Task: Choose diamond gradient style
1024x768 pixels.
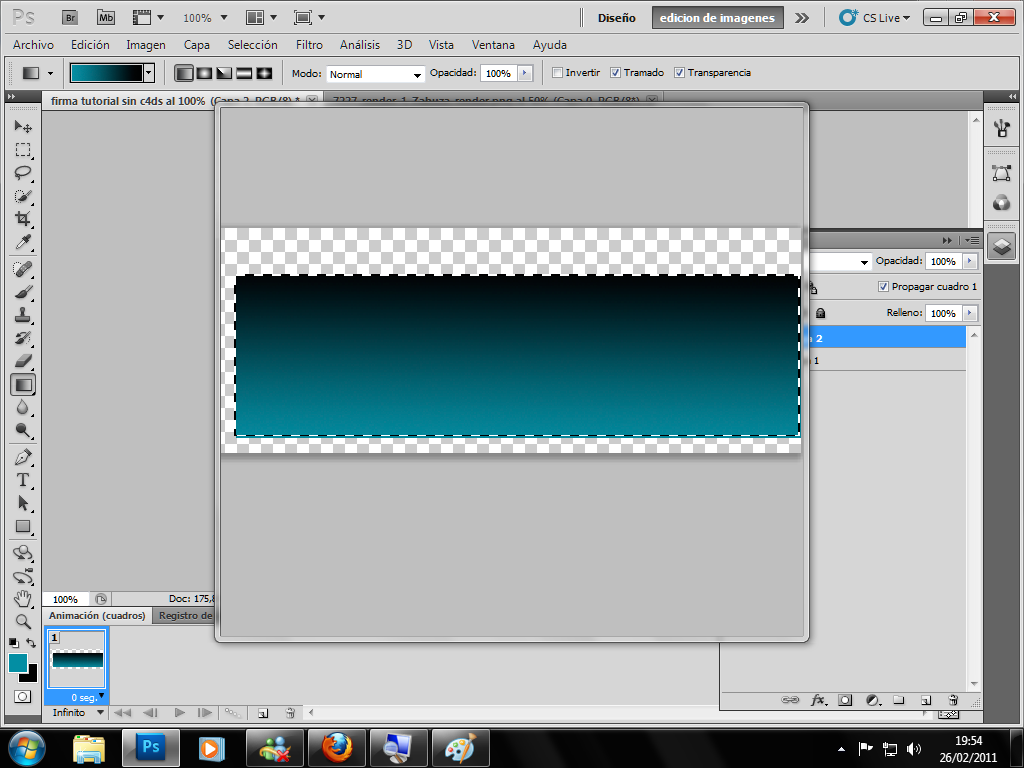Action: [x=264, y=73]
